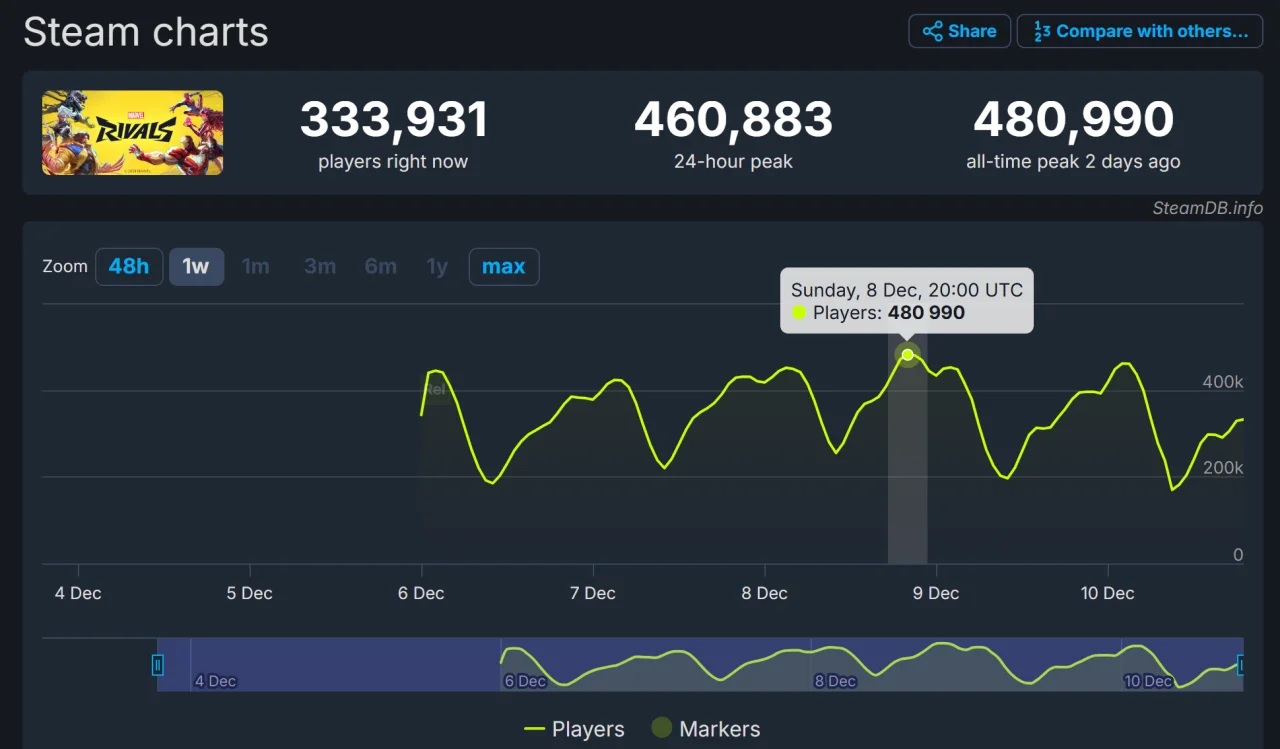Click the Players legend line icon
The width and height of the screenshot is (1280, 749).
(x=535, y=729)
